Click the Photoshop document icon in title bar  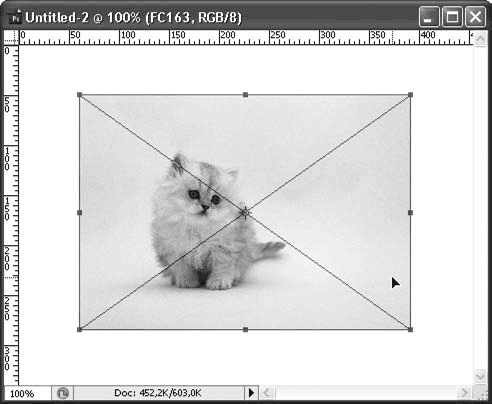tap(15, 17)
